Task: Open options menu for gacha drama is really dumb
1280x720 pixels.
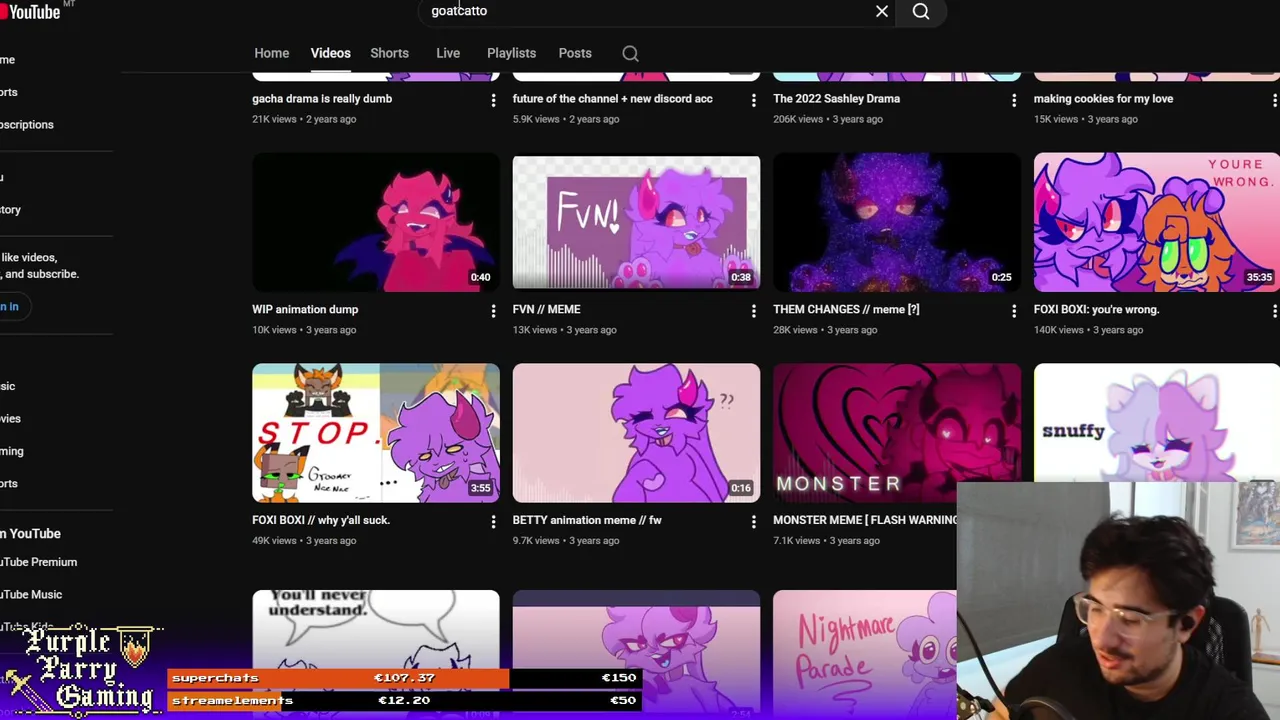Action: (x=493, y=101)
